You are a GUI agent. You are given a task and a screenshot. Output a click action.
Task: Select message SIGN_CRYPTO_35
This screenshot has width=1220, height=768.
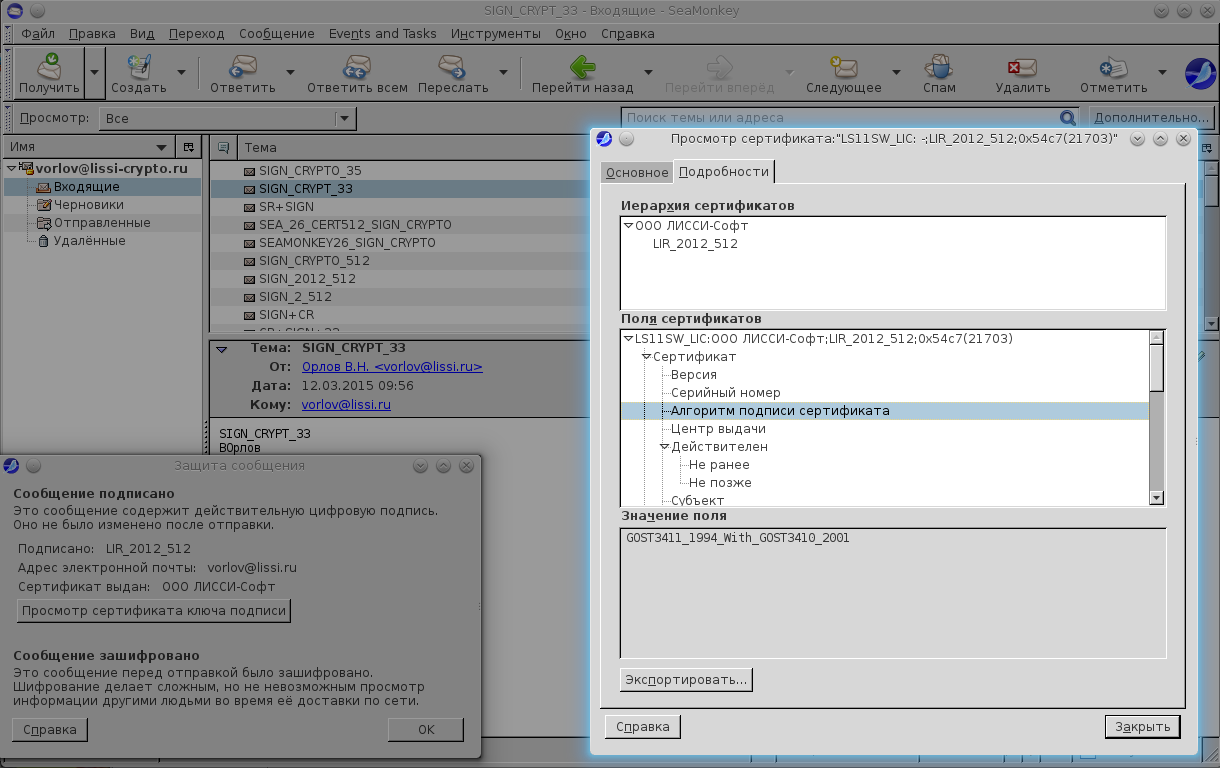(x=310, y=171)
